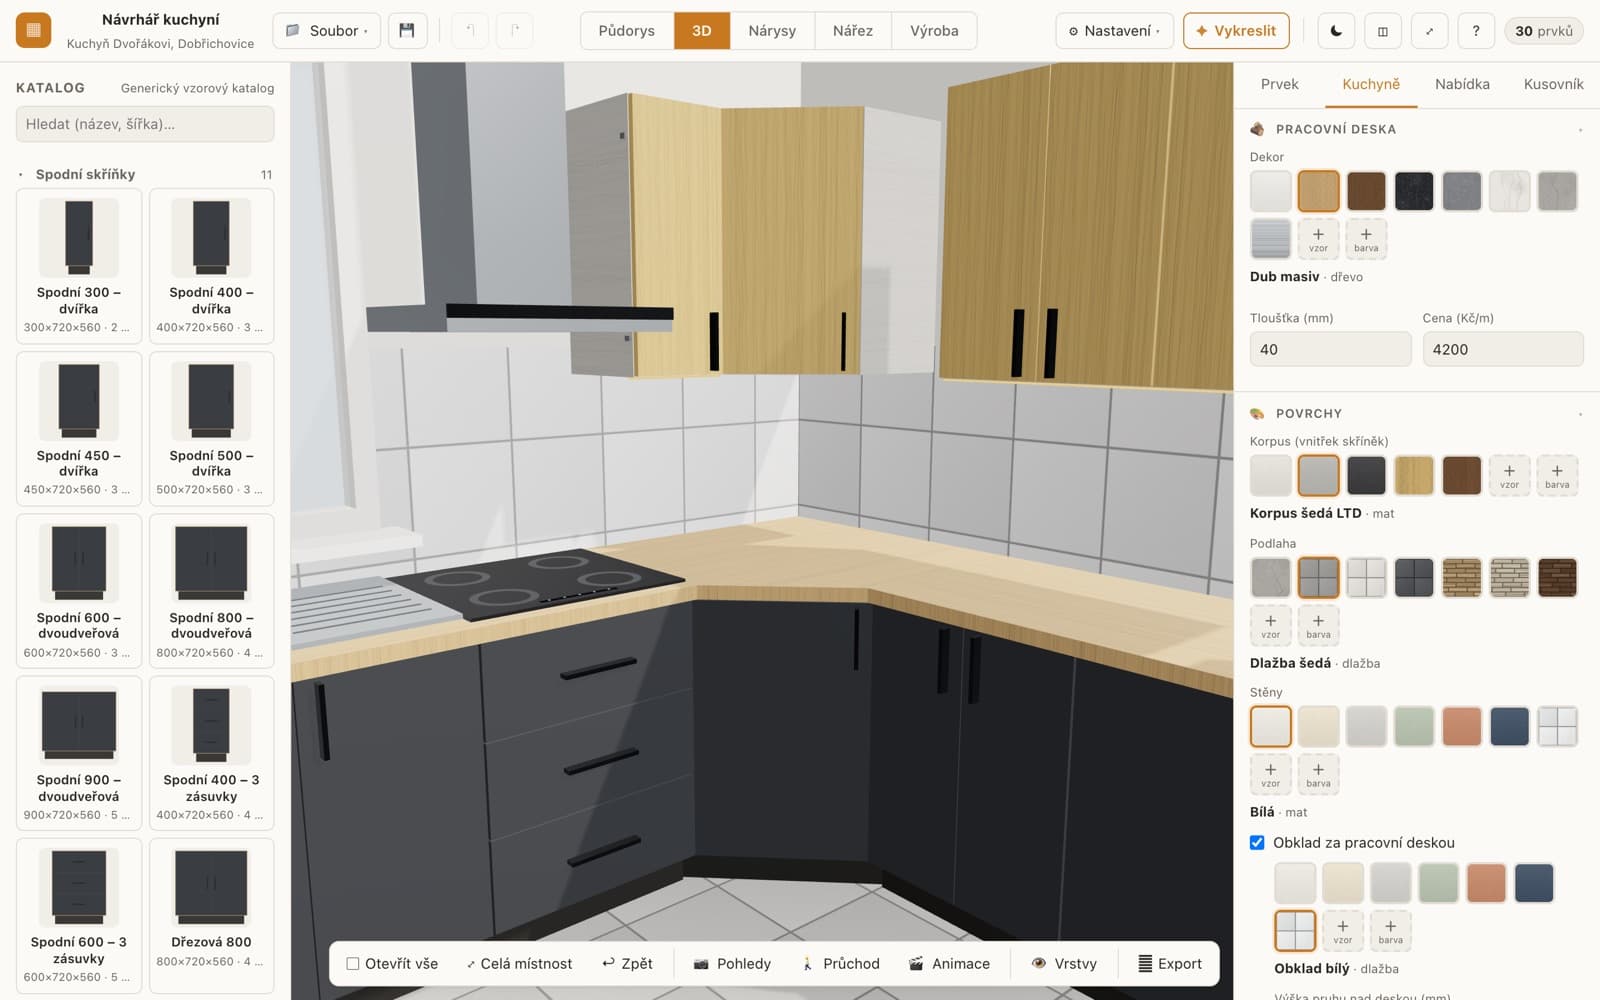1600x1000 pixels.
Task: Click the 30 prvků counter
Action: [1543, 31]
